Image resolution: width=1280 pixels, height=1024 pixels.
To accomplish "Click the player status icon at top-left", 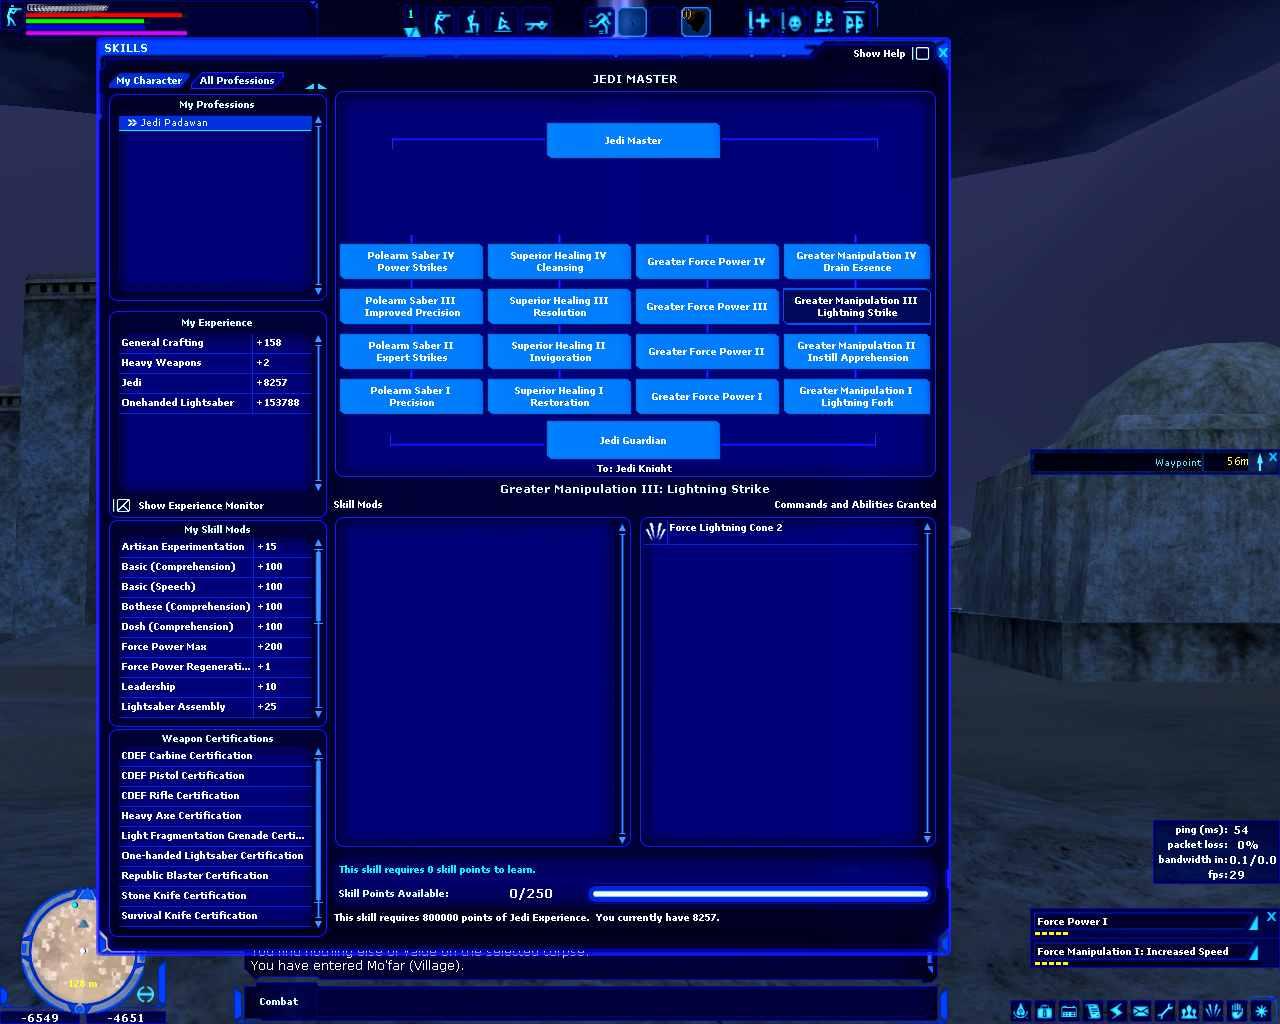I will pos(13,16).
